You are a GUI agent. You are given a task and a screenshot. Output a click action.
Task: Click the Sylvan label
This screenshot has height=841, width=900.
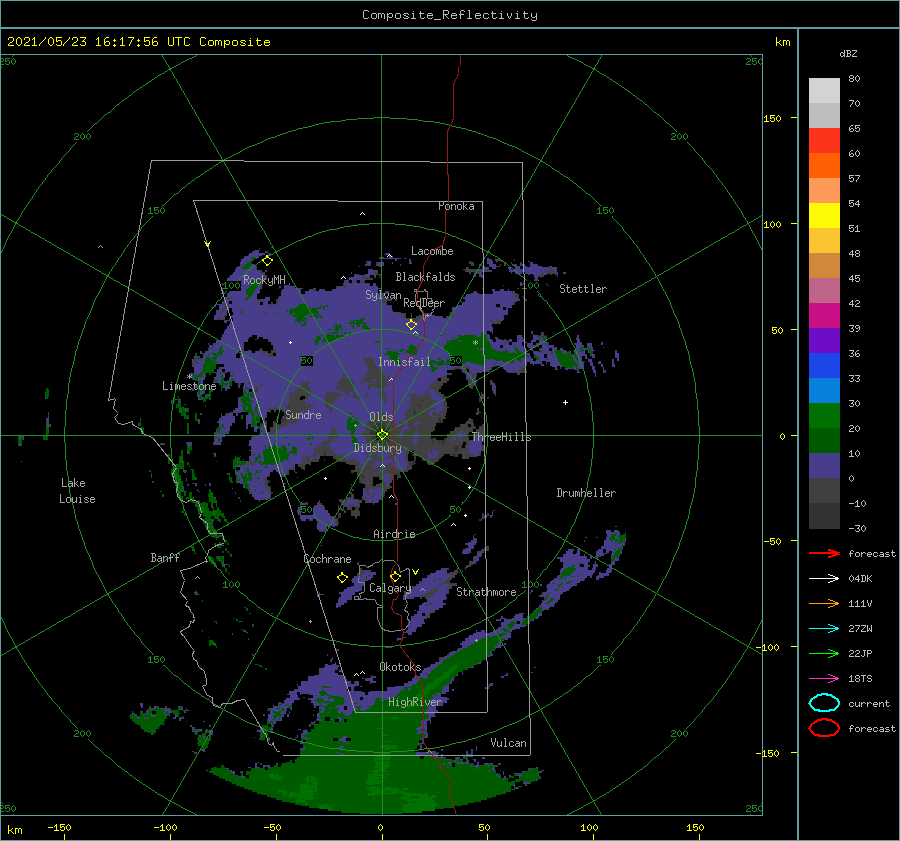pyautogui.click(x=383, y=295)
